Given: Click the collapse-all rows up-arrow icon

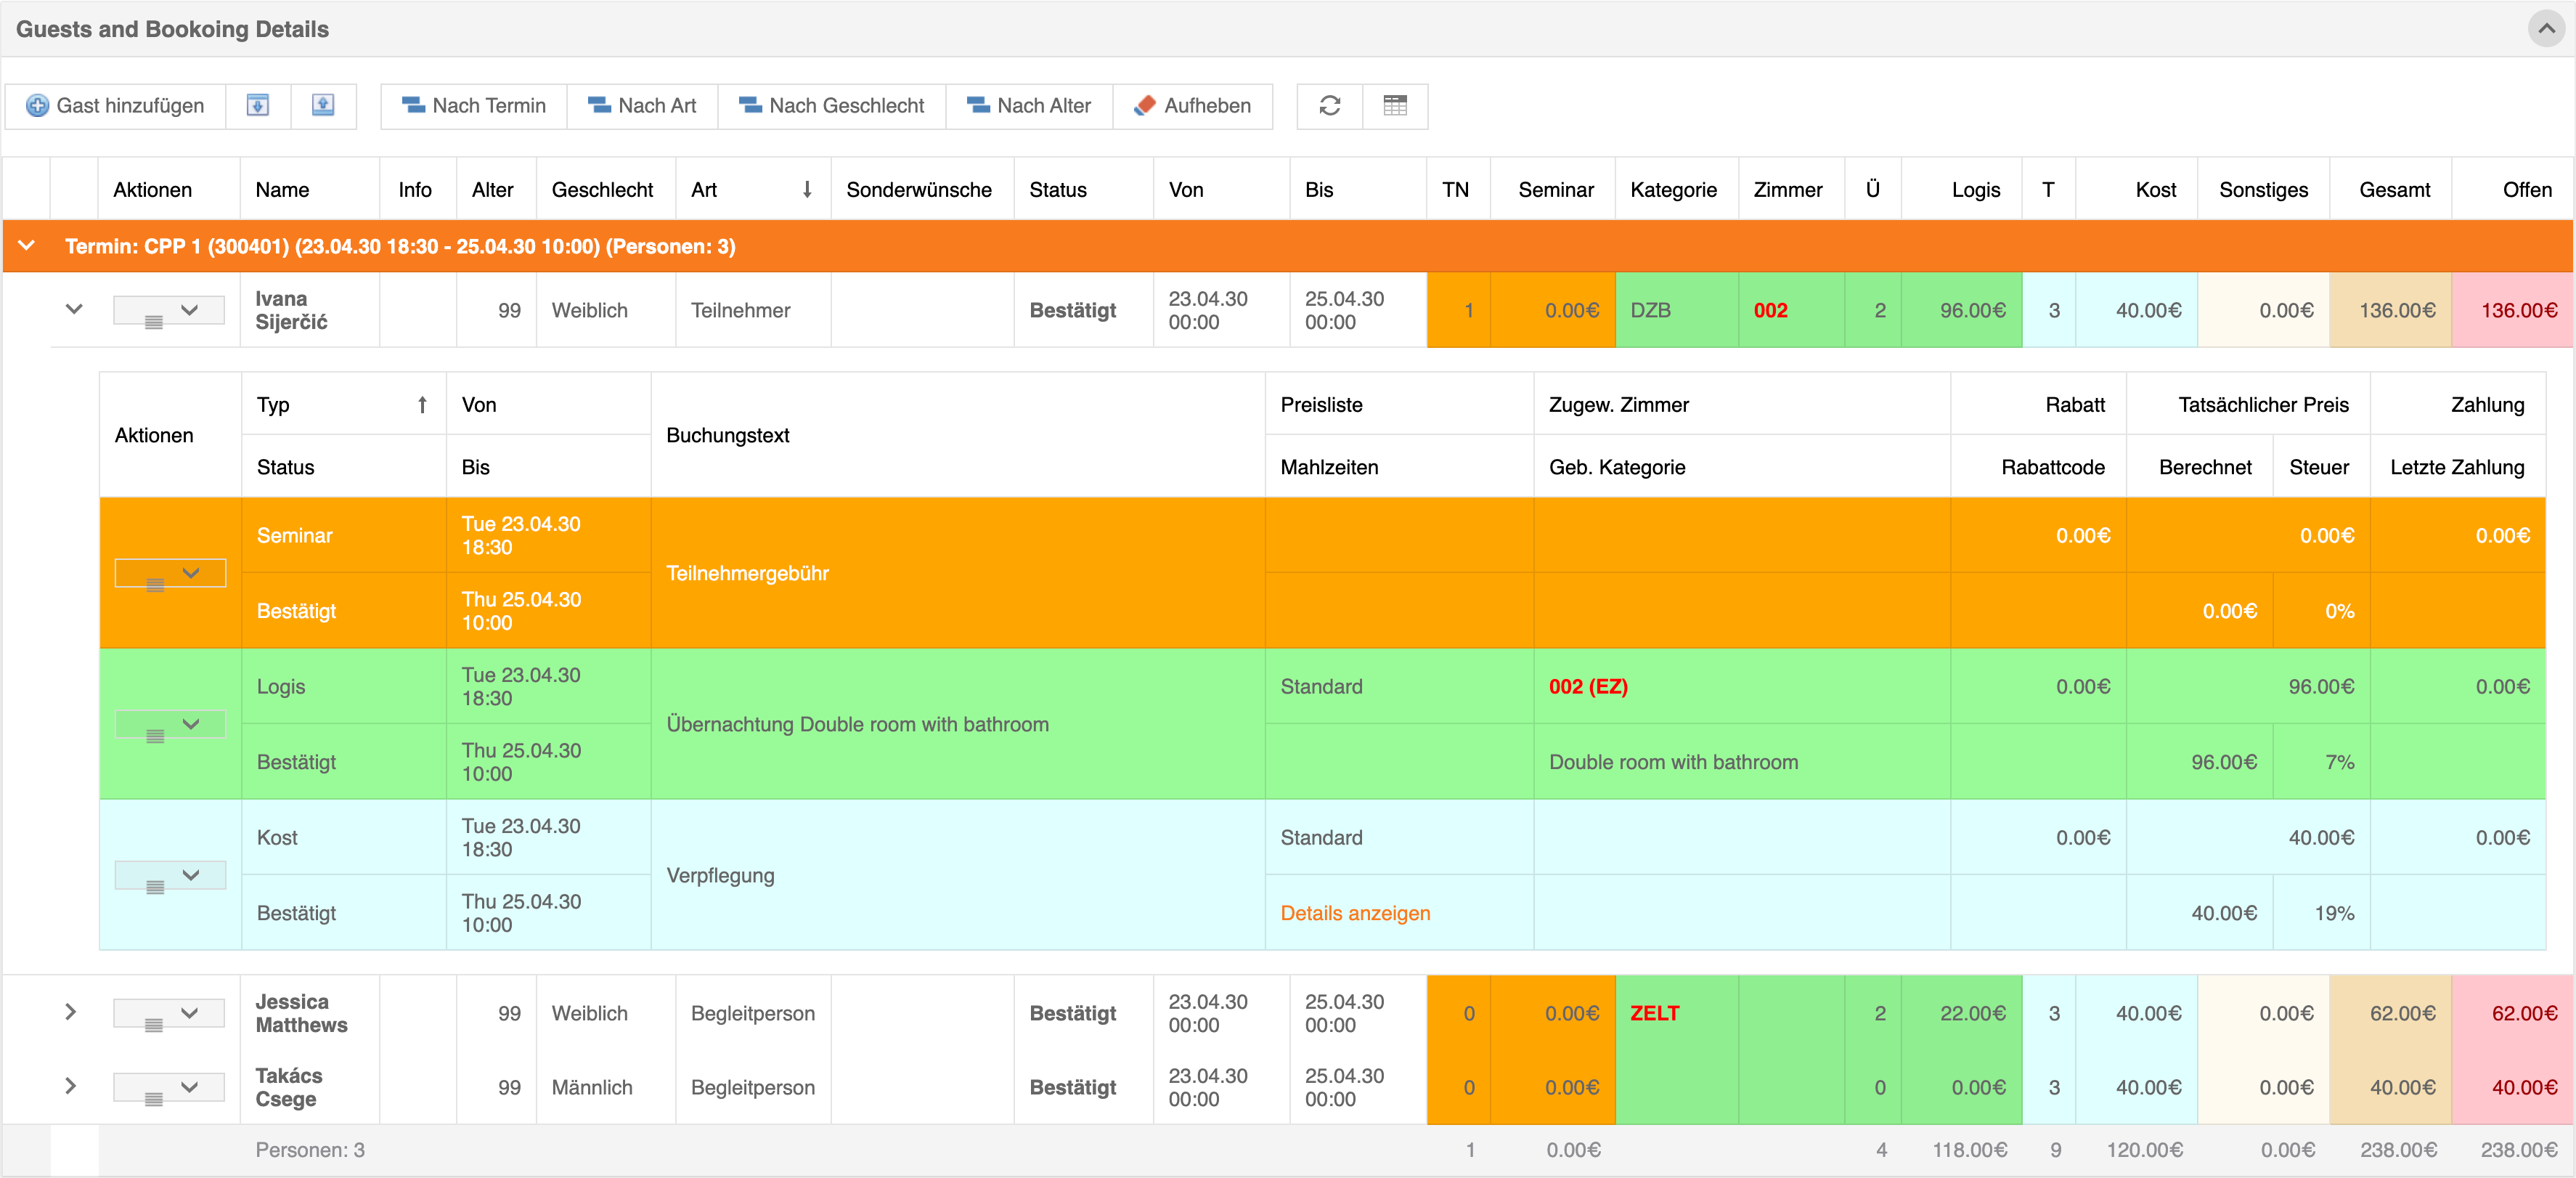Looking at the screenshot, I should 323,105.
